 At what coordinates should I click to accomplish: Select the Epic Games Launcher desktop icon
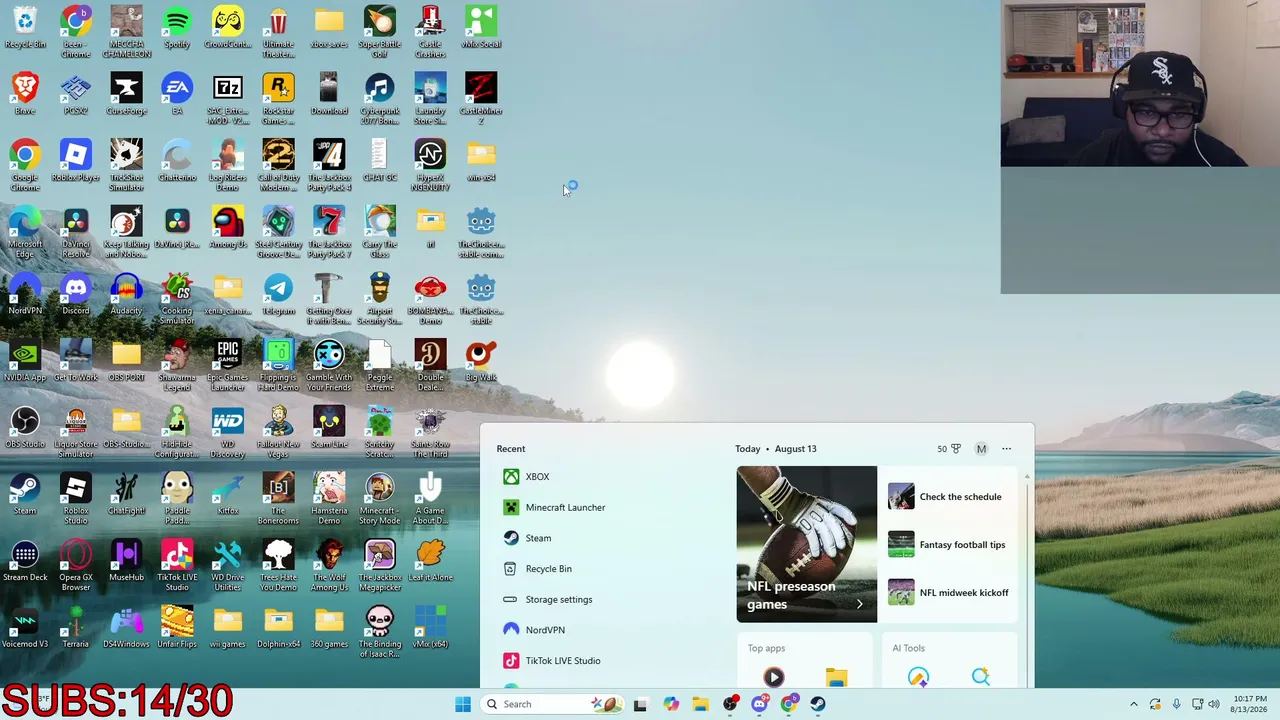[228, 366]
